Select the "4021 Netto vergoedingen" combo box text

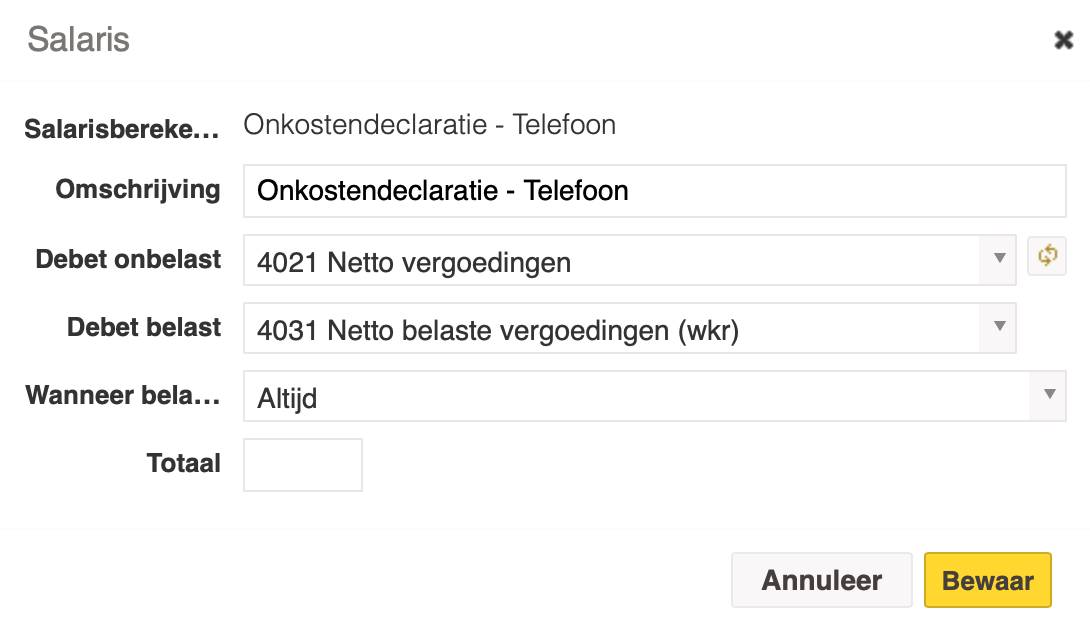pyautogui.click(x=414, y=263)
